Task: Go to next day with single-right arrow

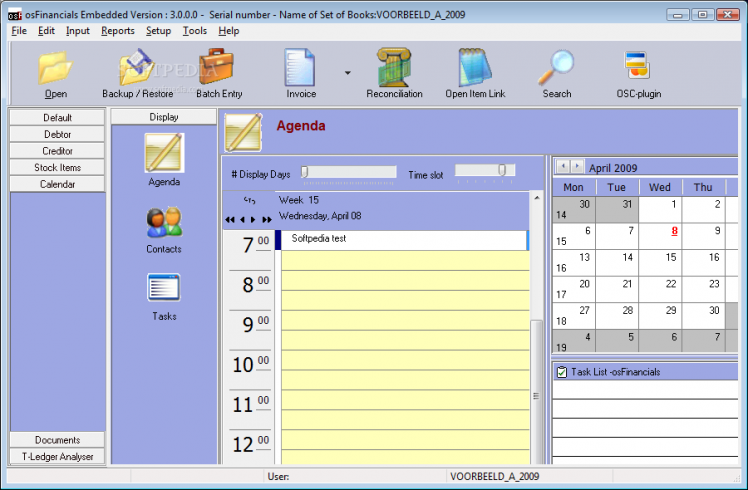Action: tap(253, 219)
